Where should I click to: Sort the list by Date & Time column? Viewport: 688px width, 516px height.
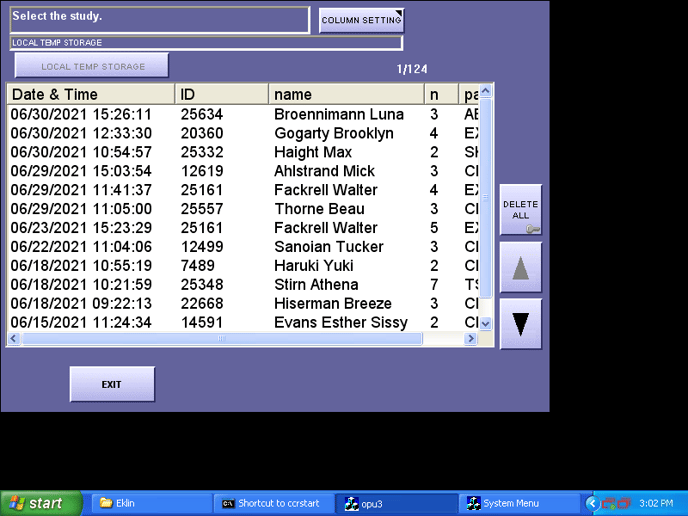click(90, 94)
